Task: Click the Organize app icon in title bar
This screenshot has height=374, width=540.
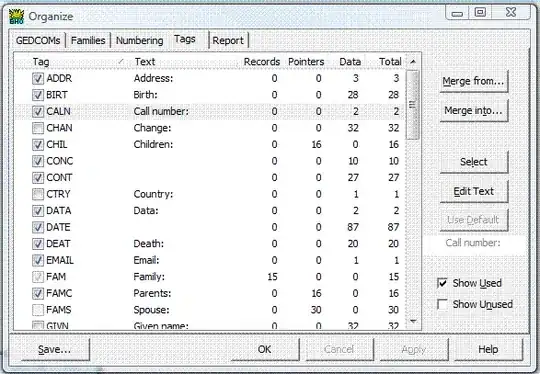Action: (x=16, y=16)
